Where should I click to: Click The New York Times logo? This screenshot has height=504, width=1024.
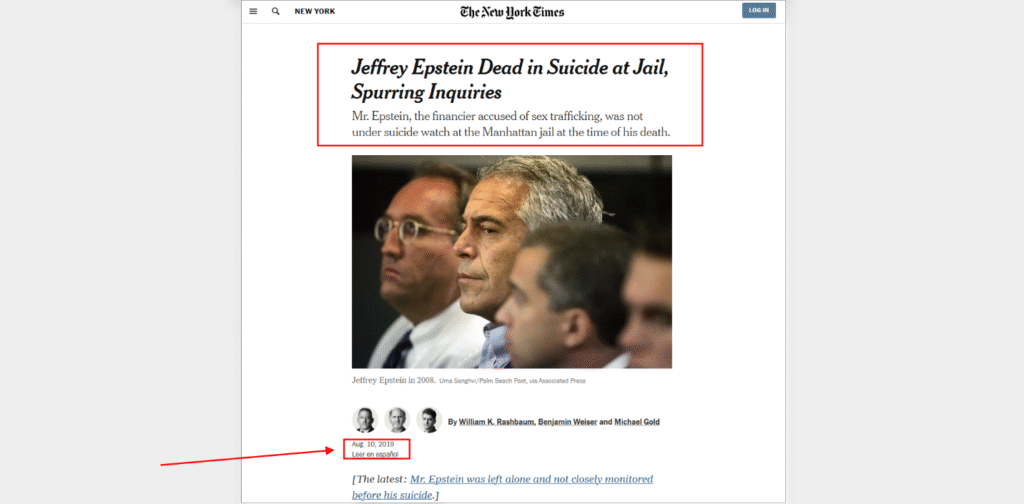click(x=512, y=12)
